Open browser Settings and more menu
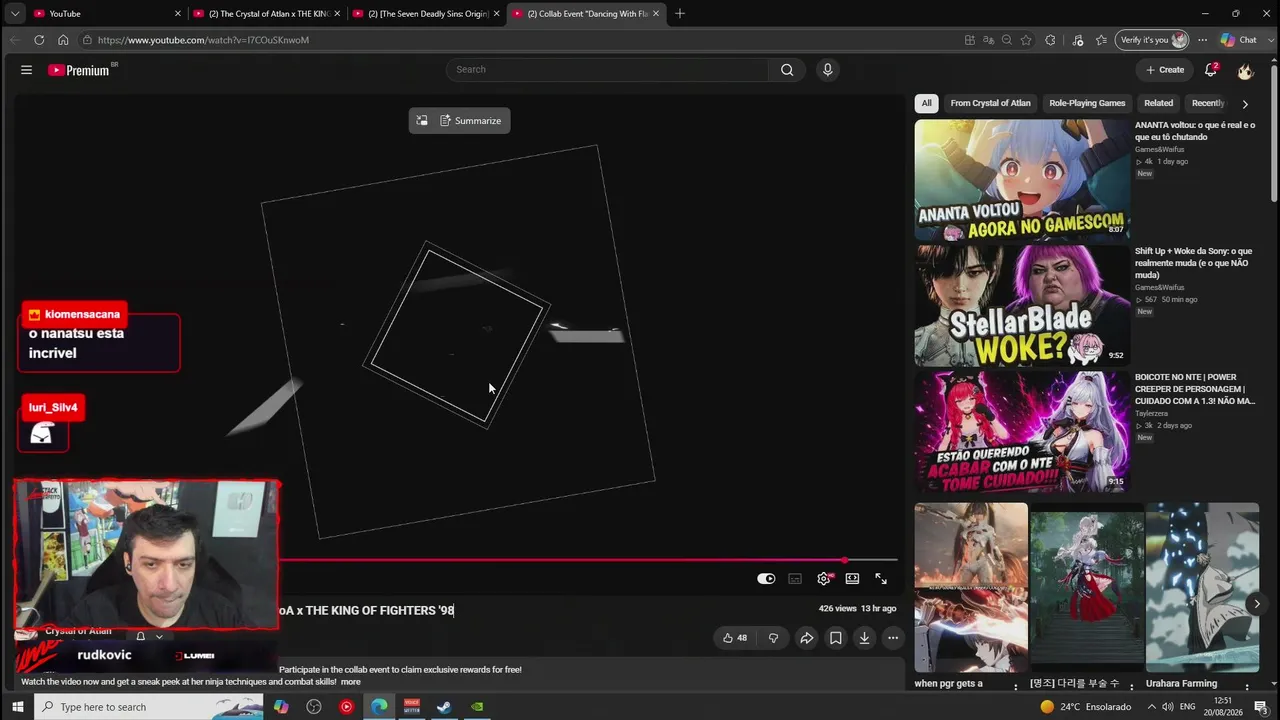 click(x=1202, y=40)
